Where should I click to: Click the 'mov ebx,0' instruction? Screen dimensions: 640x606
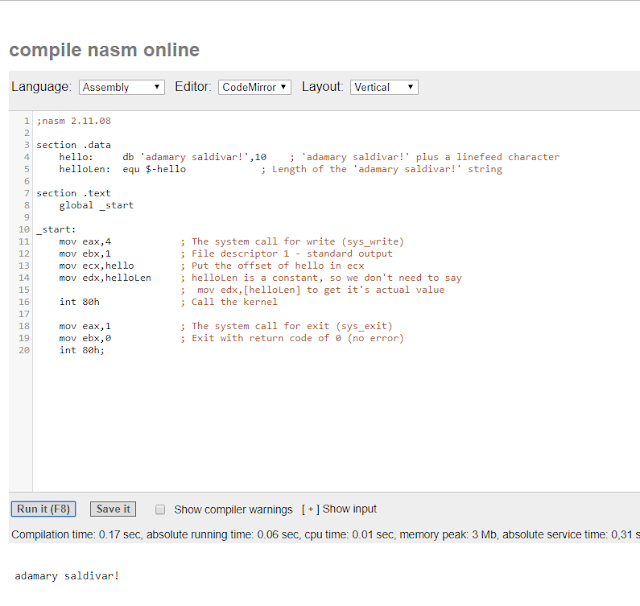point(85,338)
